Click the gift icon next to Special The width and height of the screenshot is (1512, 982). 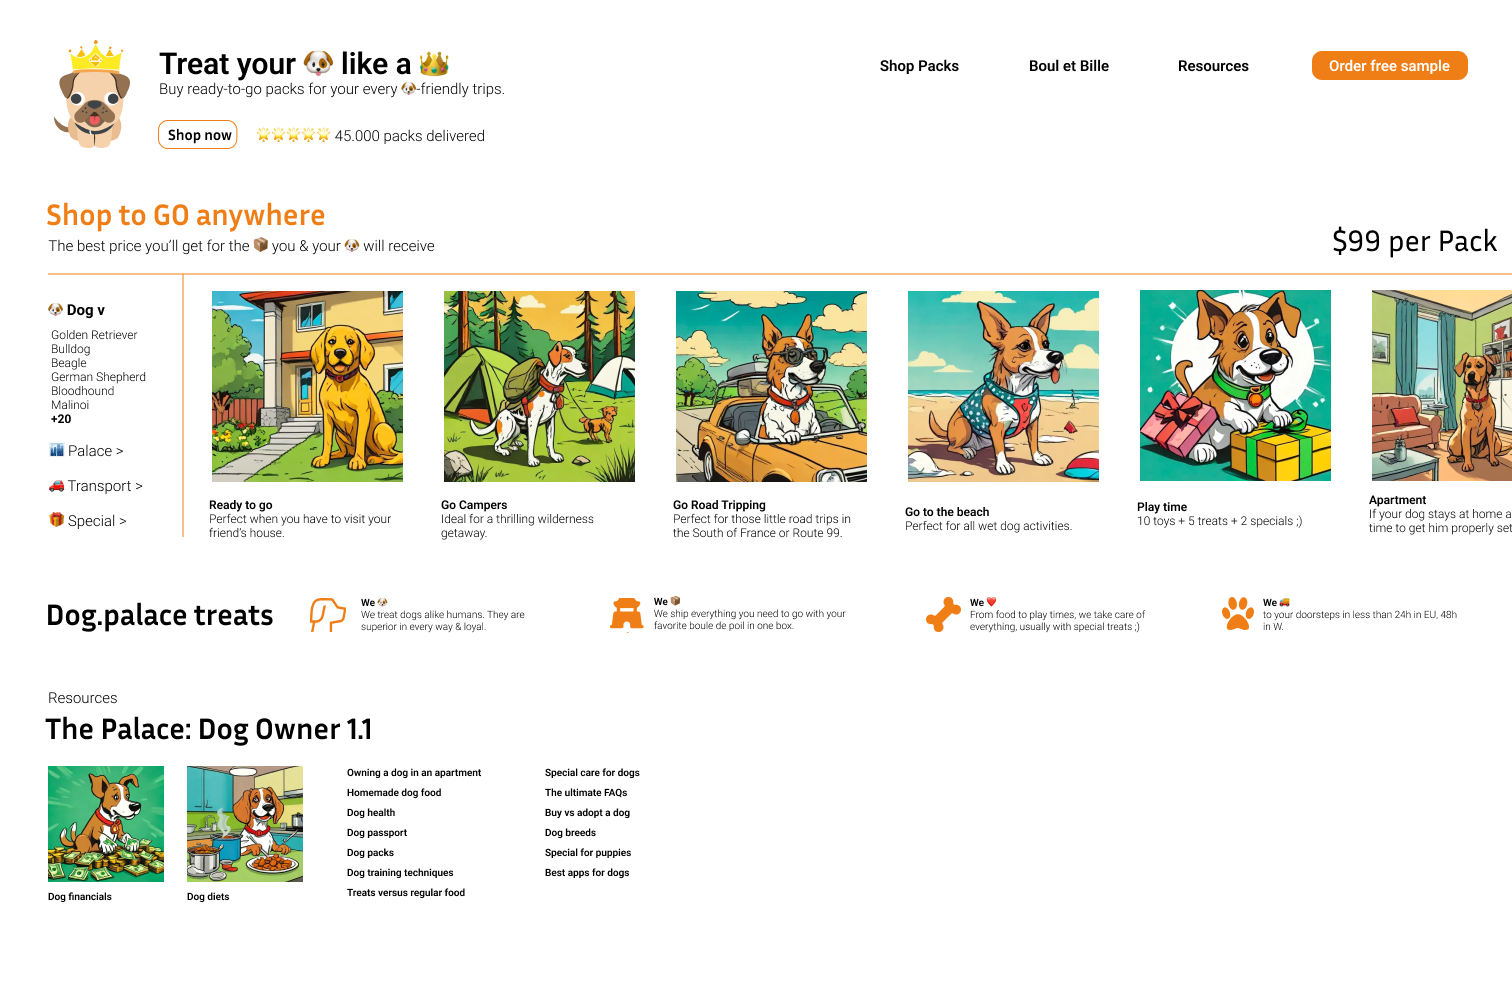click(56, 520)
